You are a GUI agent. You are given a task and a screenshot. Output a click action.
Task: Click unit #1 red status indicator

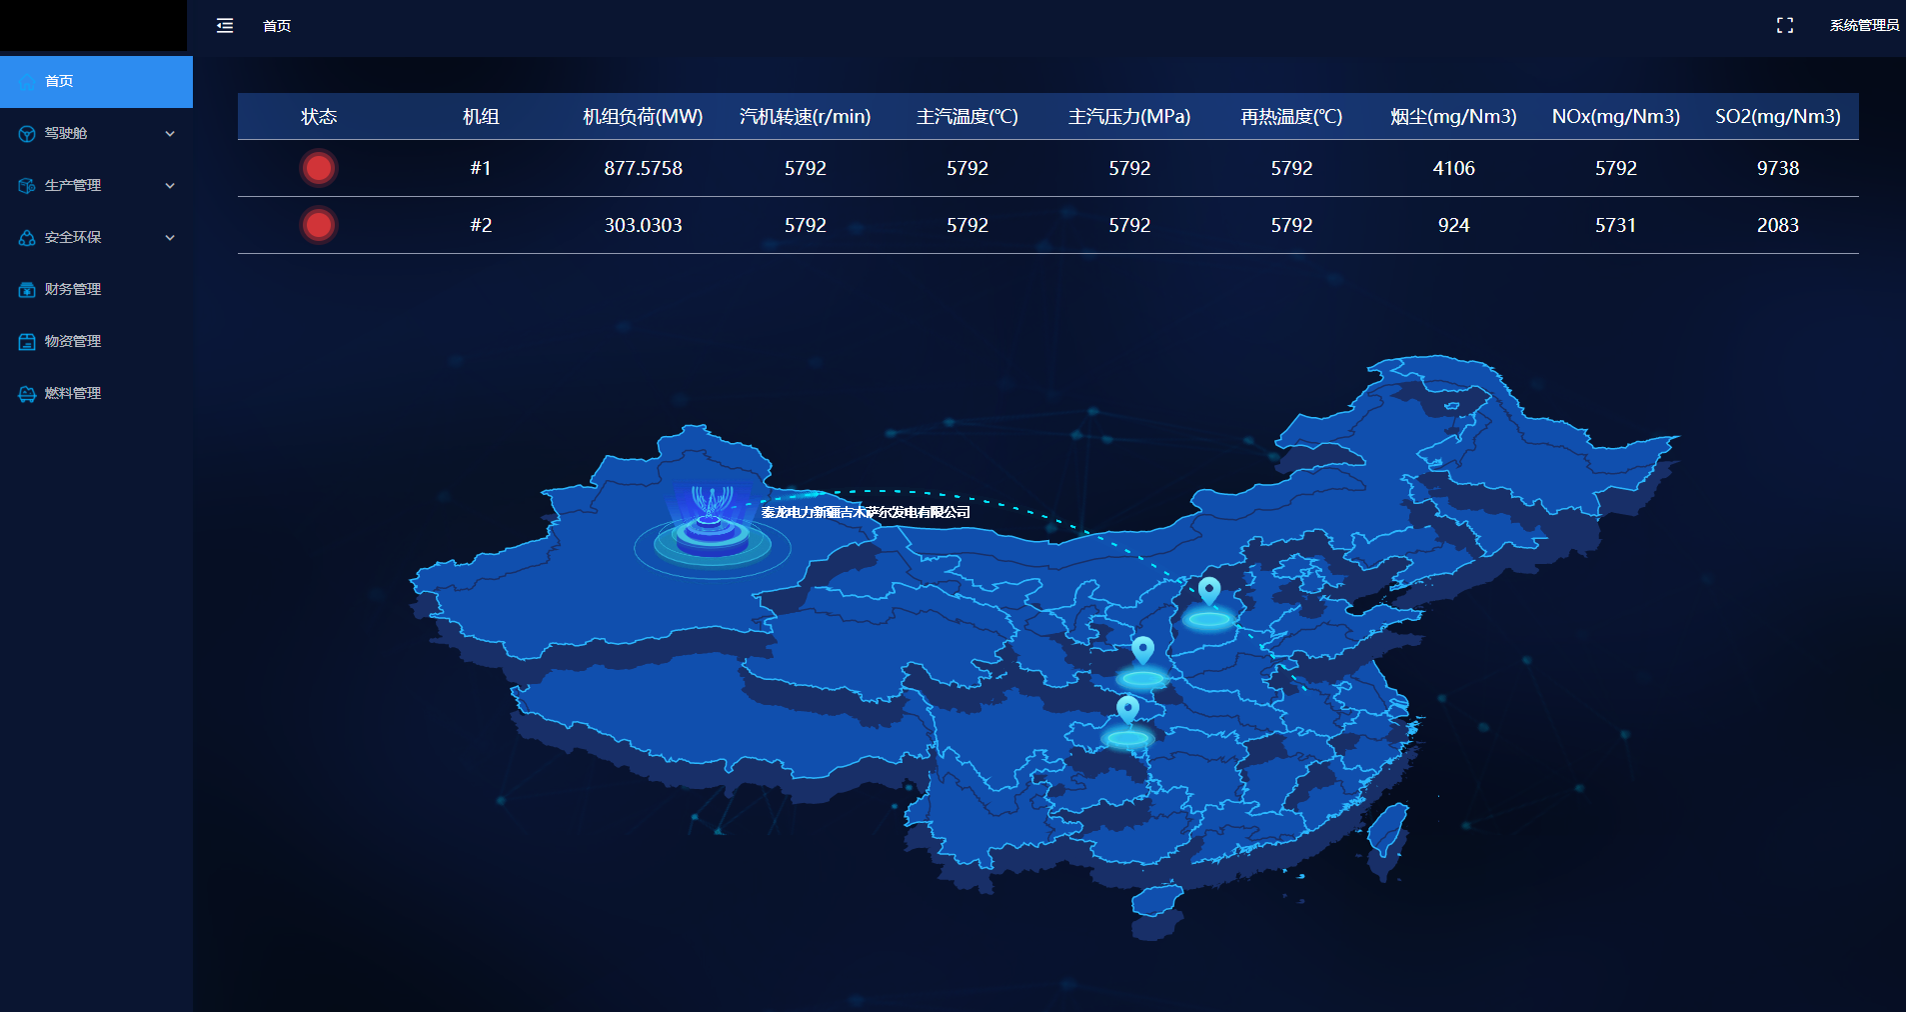[x=319, y=168]
